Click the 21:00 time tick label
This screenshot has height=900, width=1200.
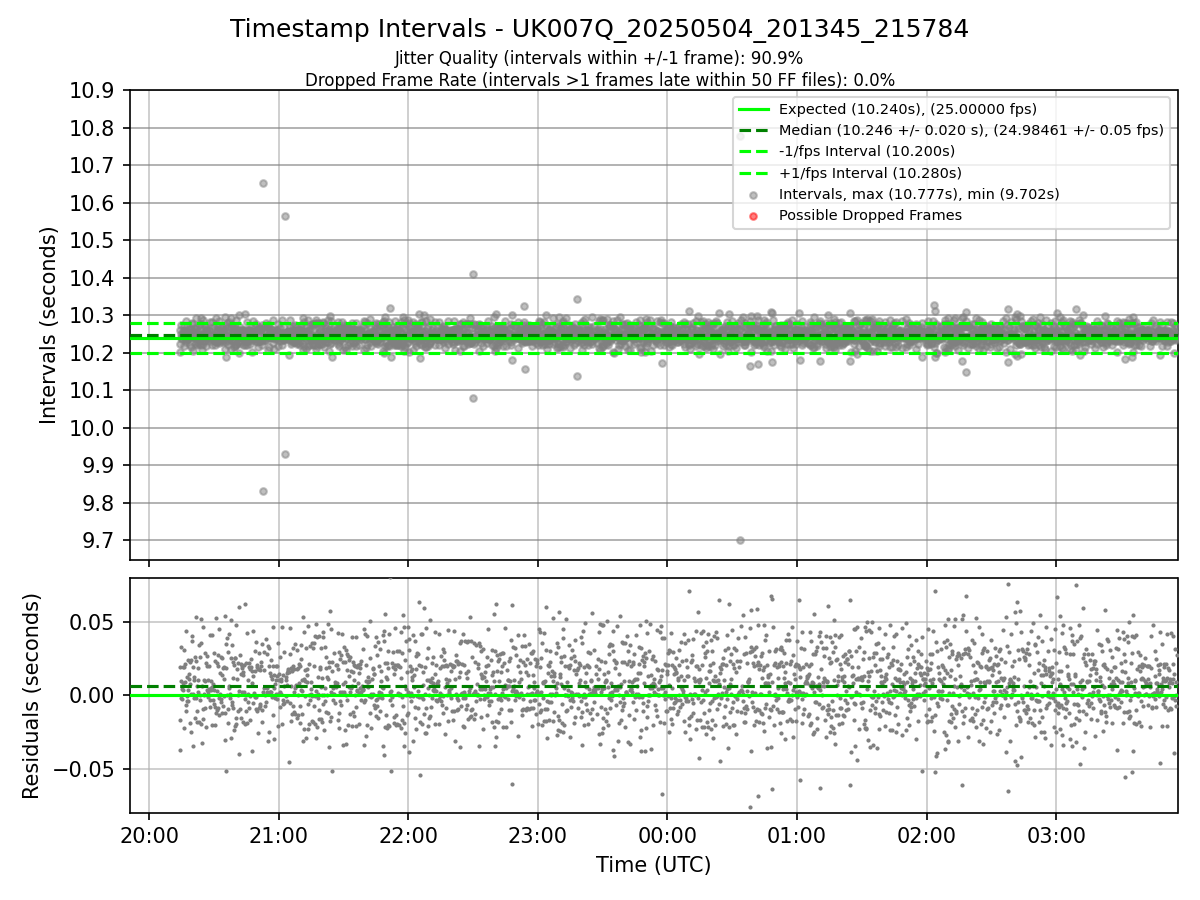coord(278,834)
